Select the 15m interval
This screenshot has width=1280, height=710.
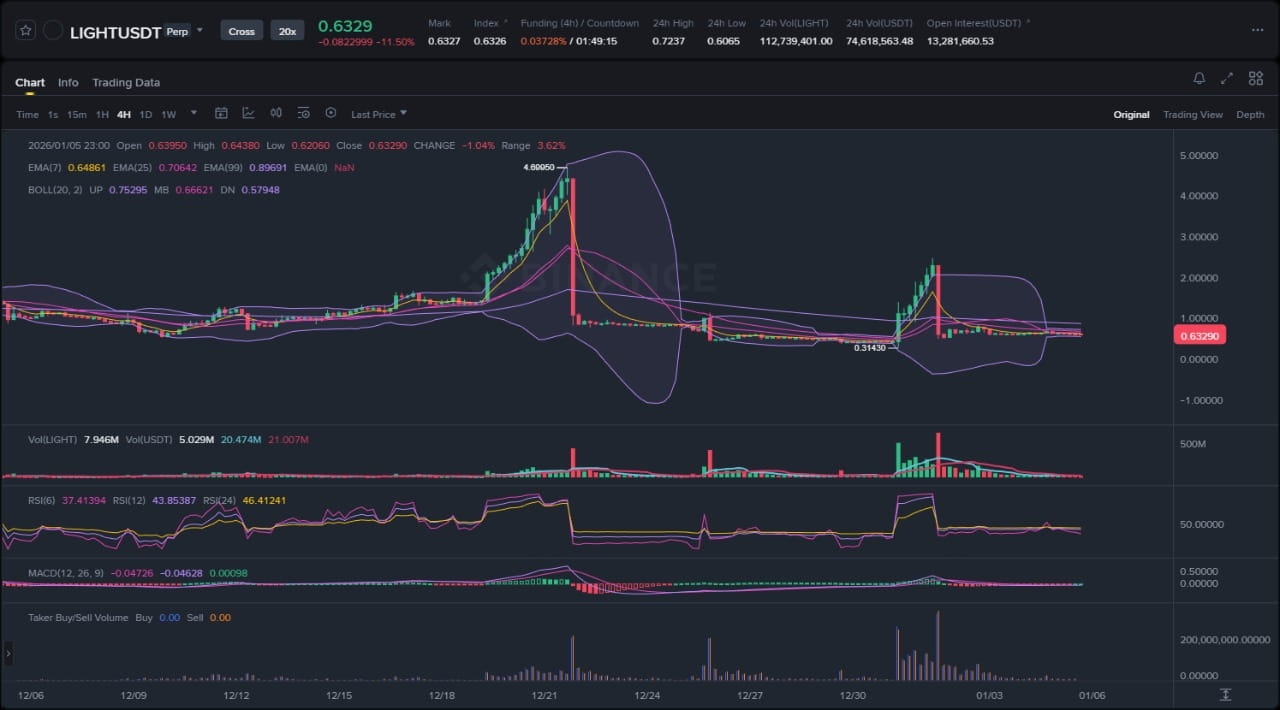[x=77, y=114]
